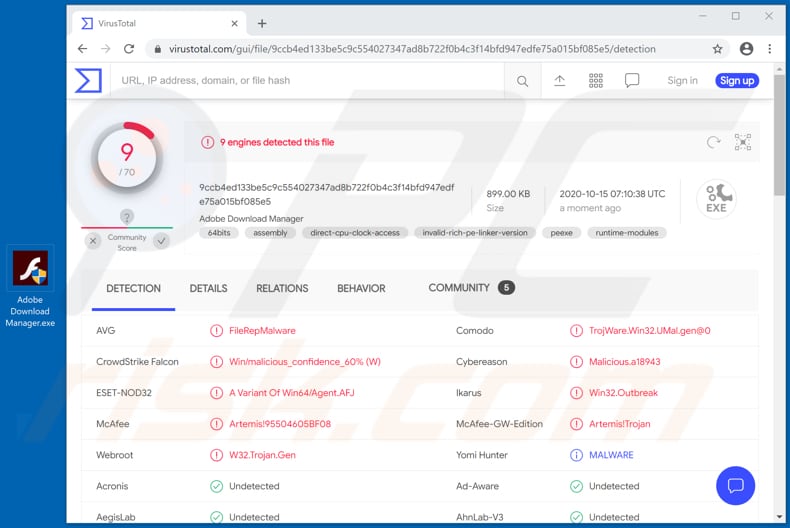
Task: Click the invalid-rich-pe-linker-version tag
Action: coord(475,233)
